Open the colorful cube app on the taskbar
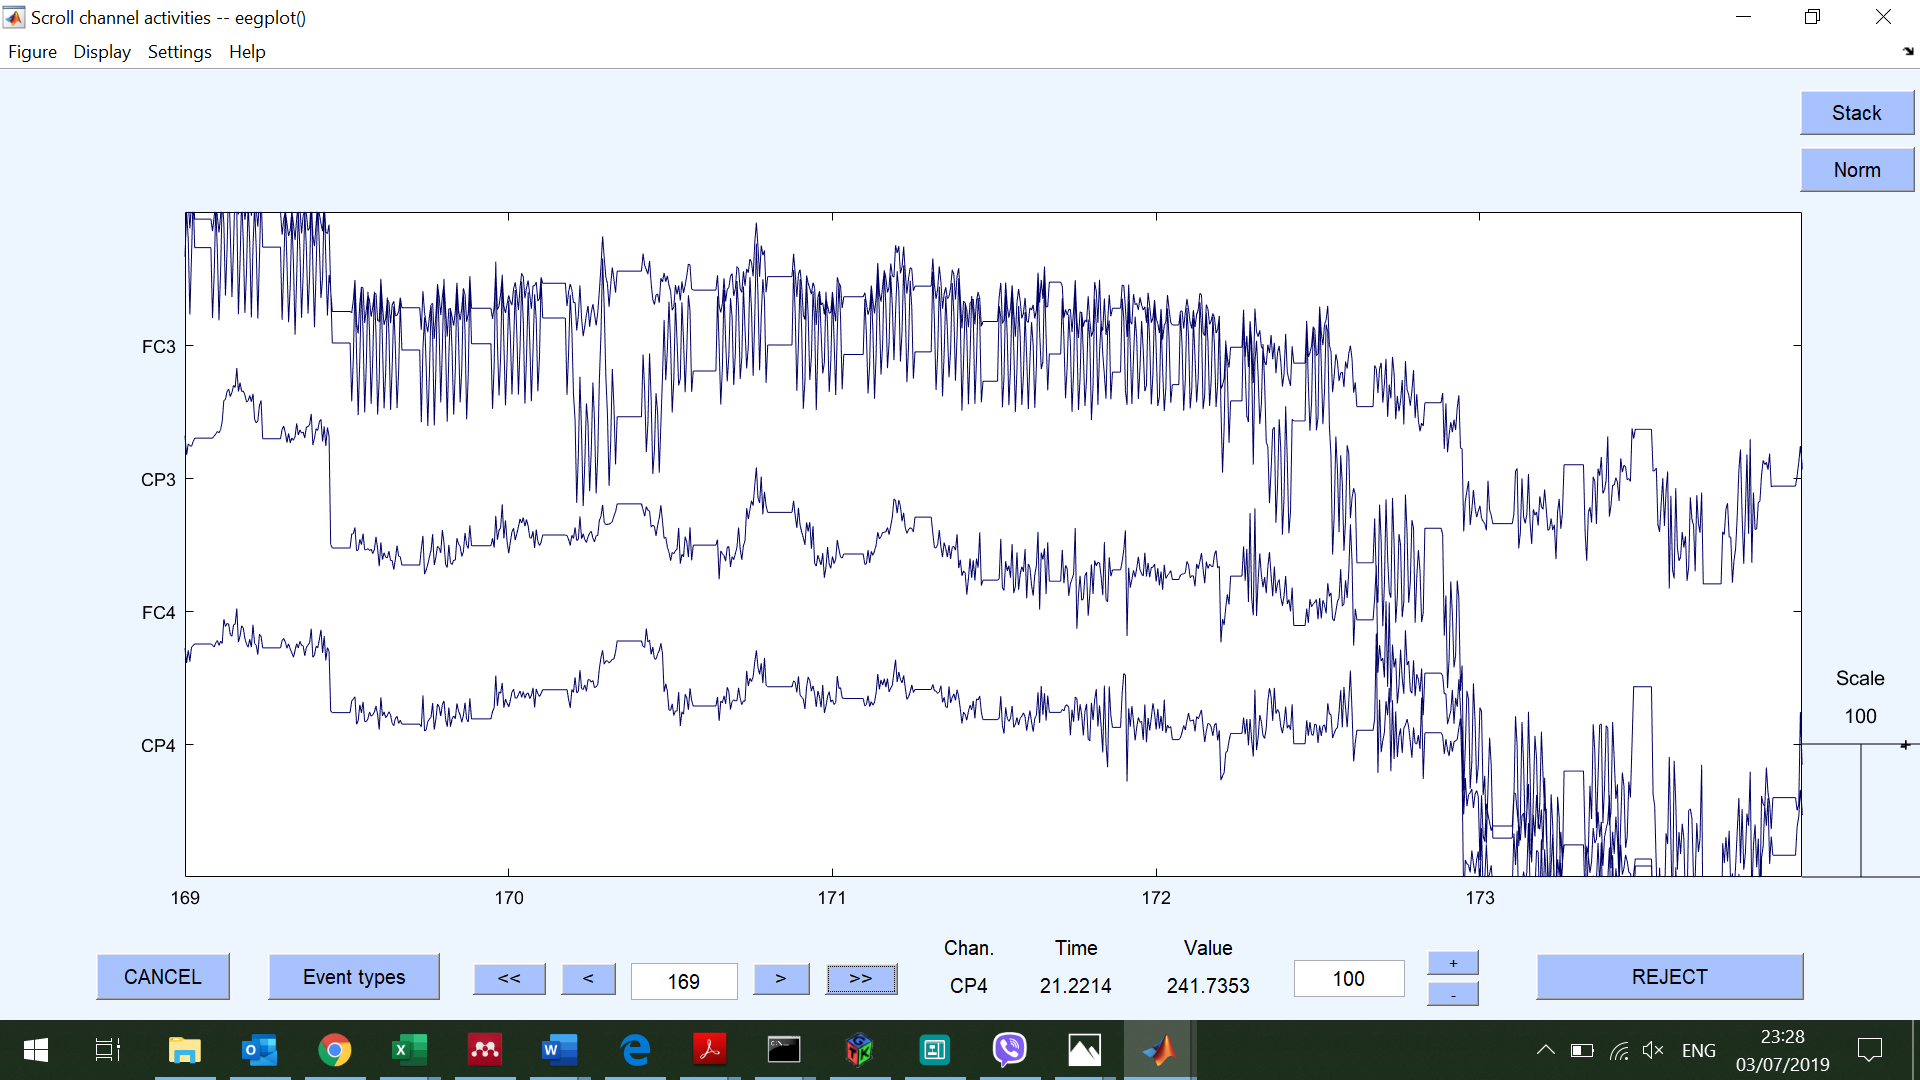1920x1080 pixels. (x=859, y=1050)
